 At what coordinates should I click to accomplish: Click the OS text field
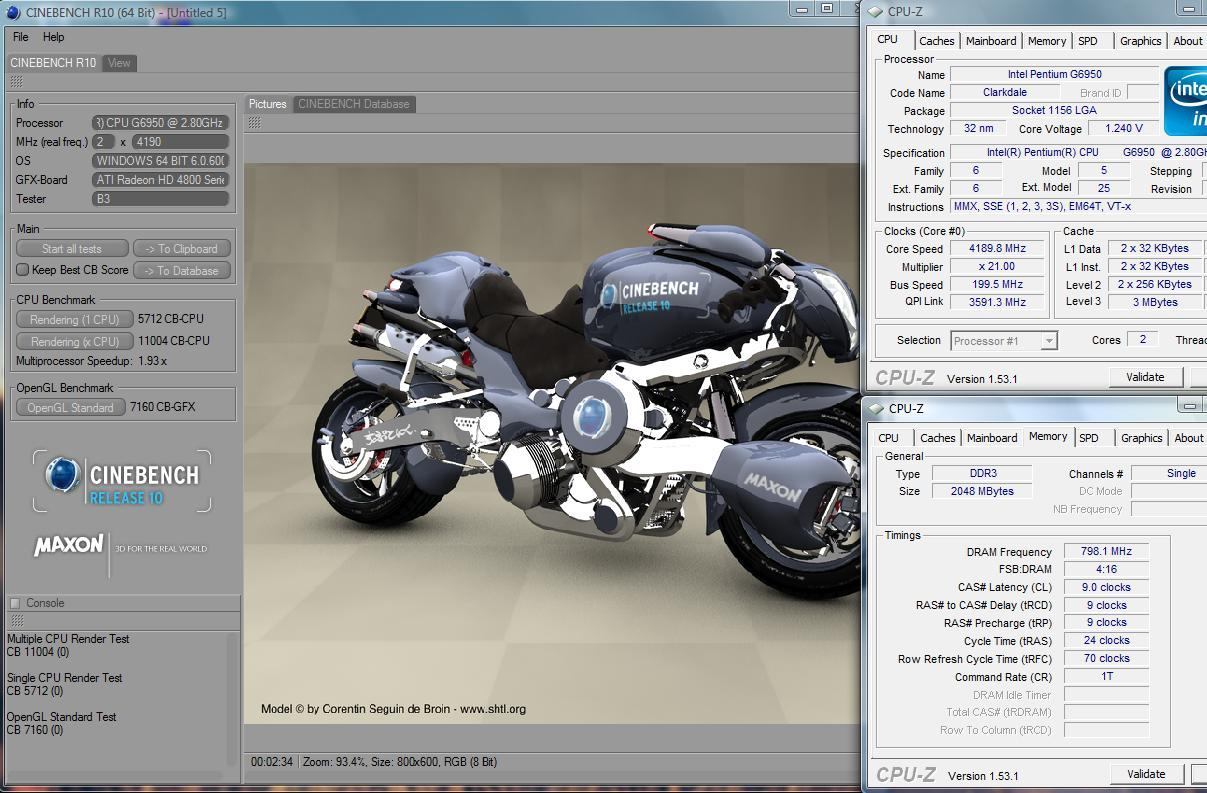161,161
